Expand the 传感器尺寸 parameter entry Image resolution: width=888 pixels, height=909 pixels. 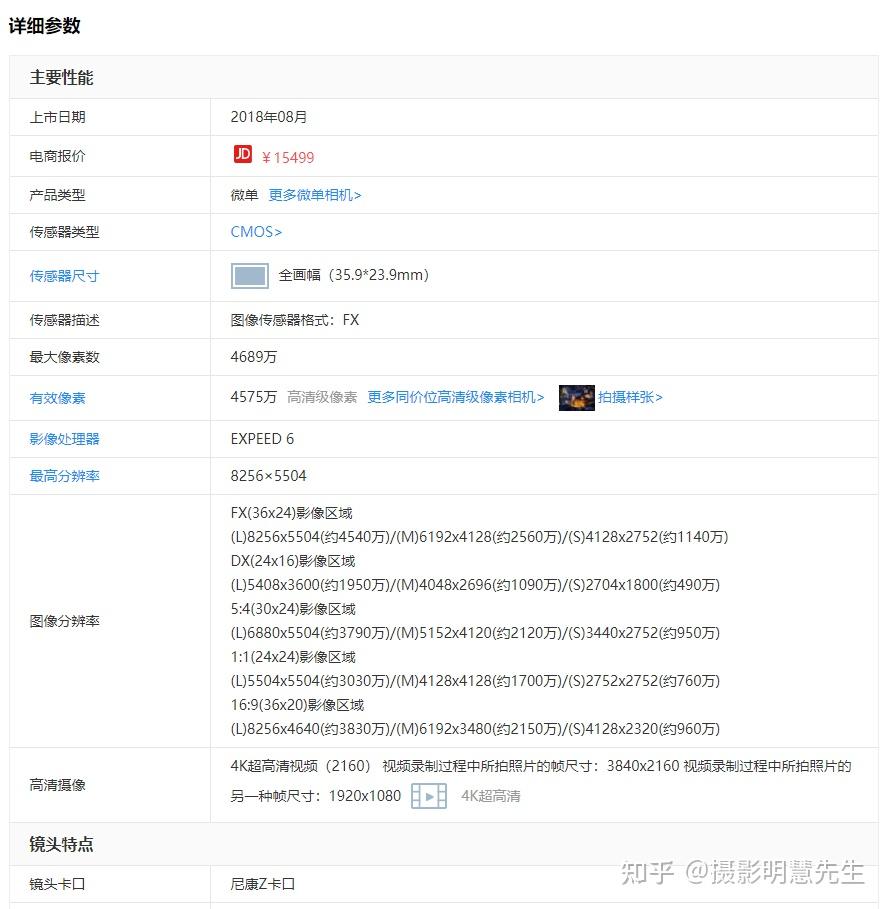[x=63, y=275]
